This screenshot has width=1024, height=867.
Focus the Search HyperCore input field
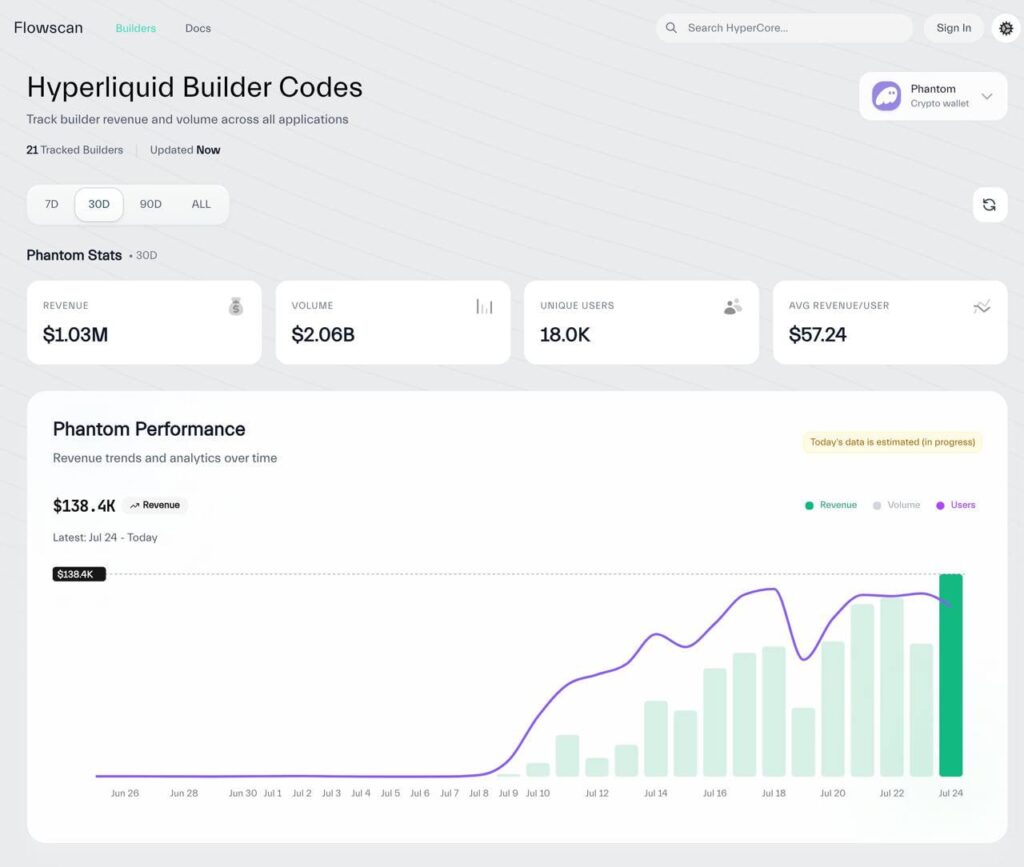(x=790, y=28)
